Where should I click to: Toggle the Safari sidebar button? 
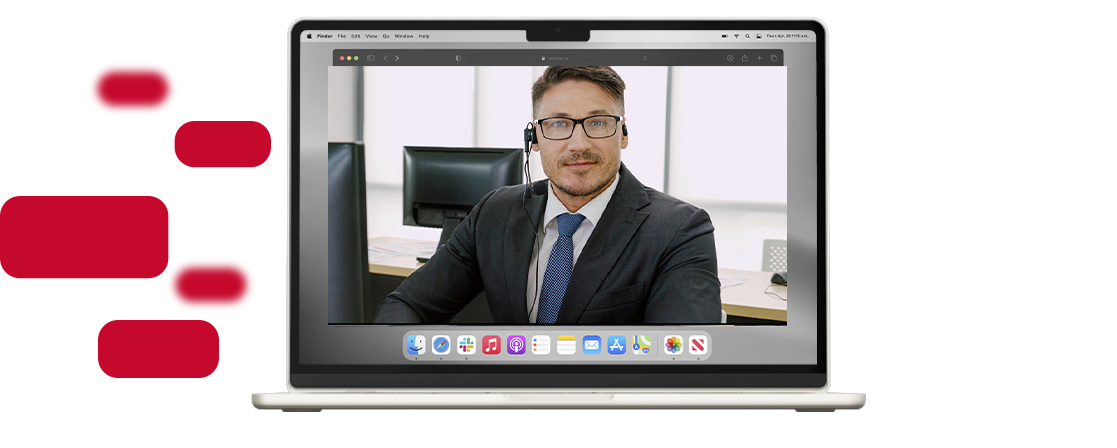(x=370, y=58)
